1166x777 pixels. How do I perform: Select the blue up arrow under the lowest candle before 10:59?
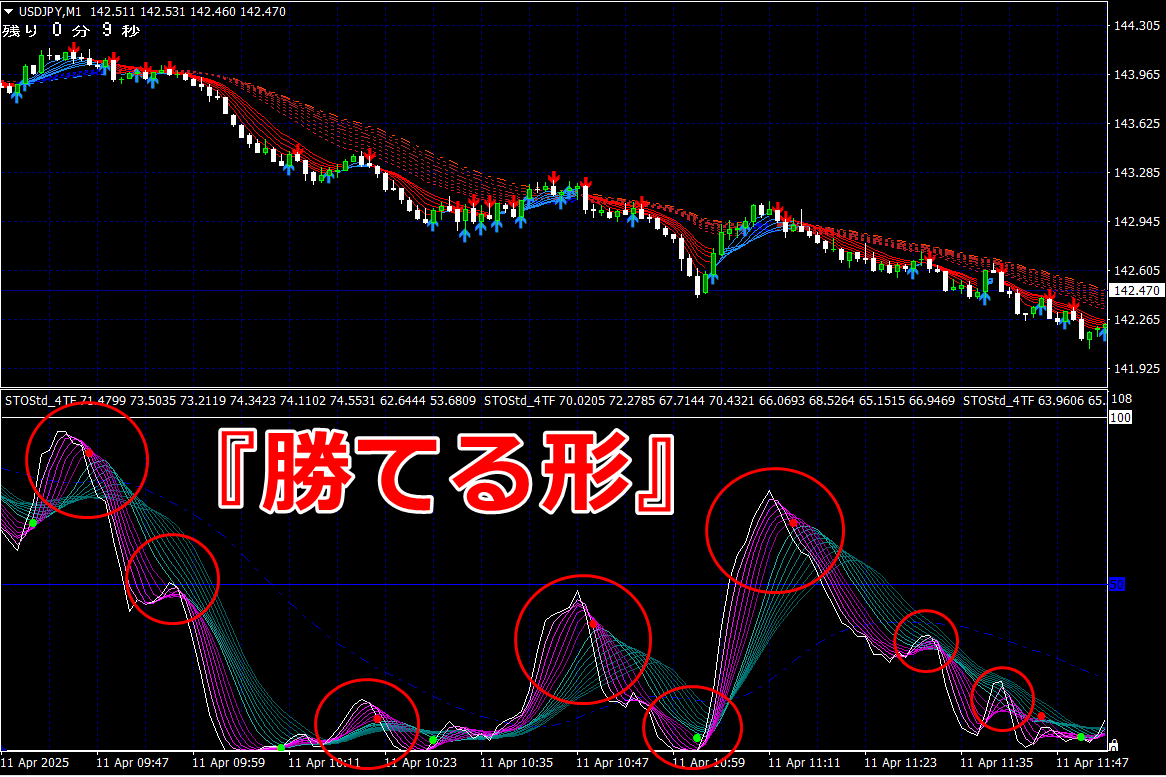pyautogui.click(x=712, y=279)
